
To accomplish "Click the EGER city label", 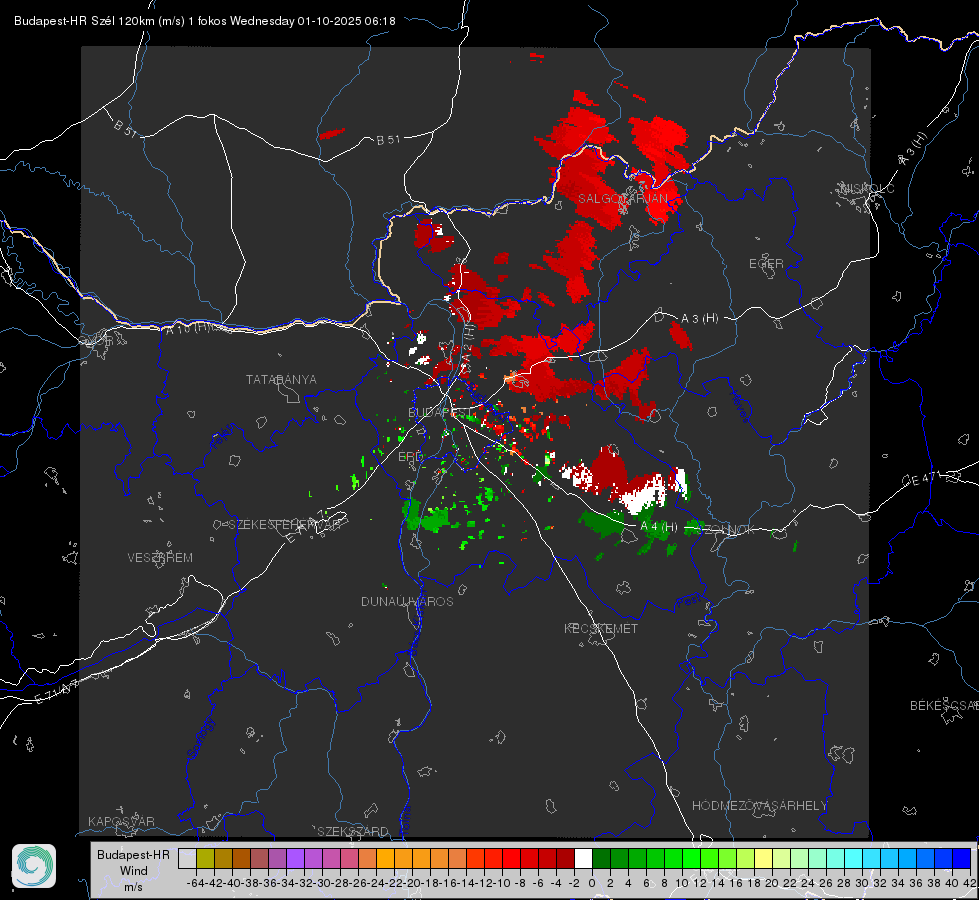I will [x=766, y=264].
